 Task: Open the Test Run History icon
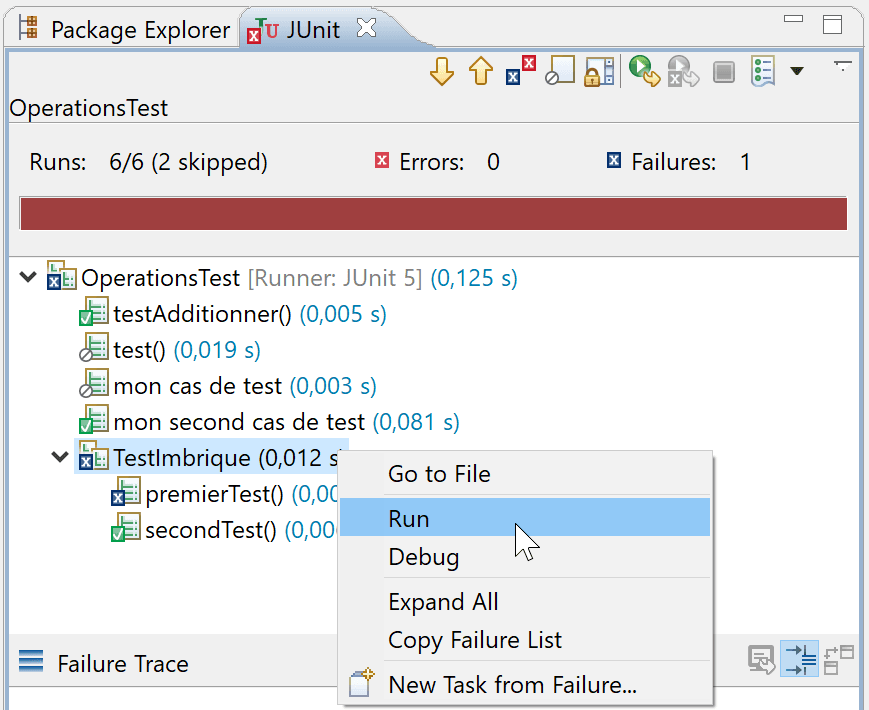(763, 71)
